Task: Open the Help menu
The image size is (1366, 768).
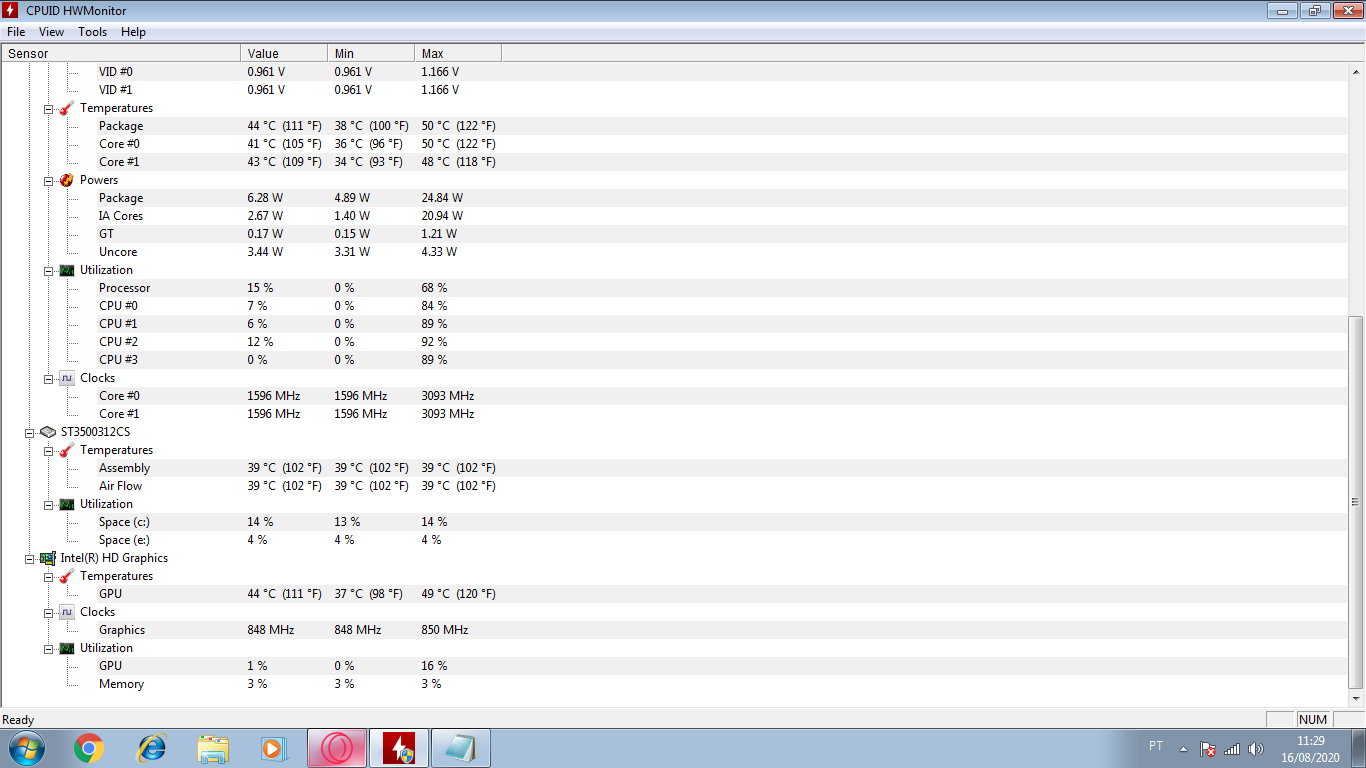Action: click(133, 32)
